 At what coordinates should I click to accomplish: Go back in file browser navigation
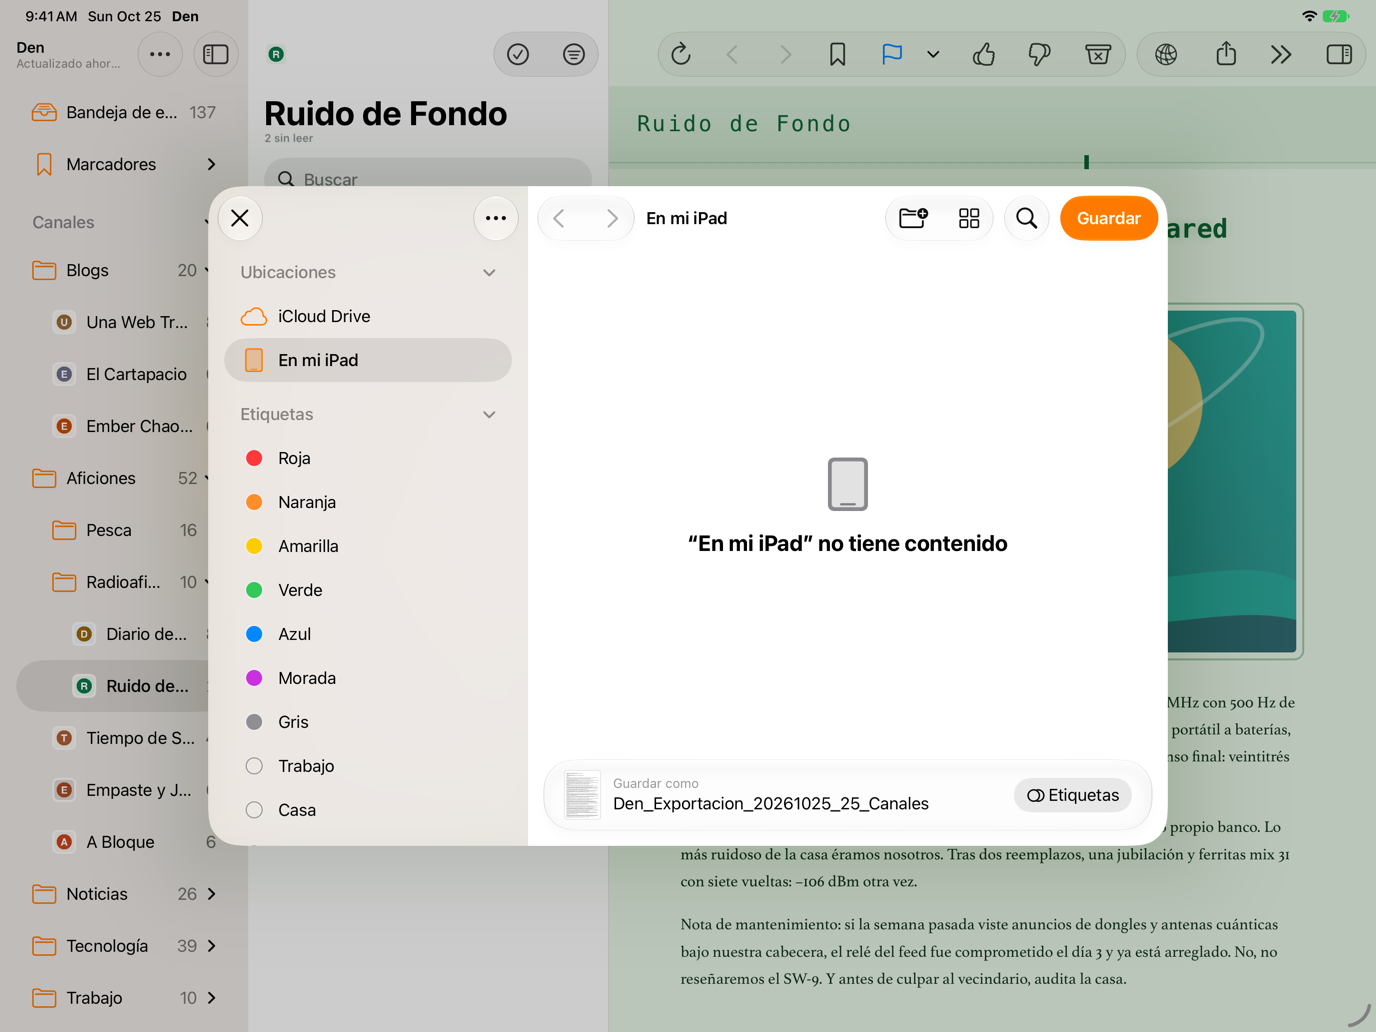click(560, 218)
